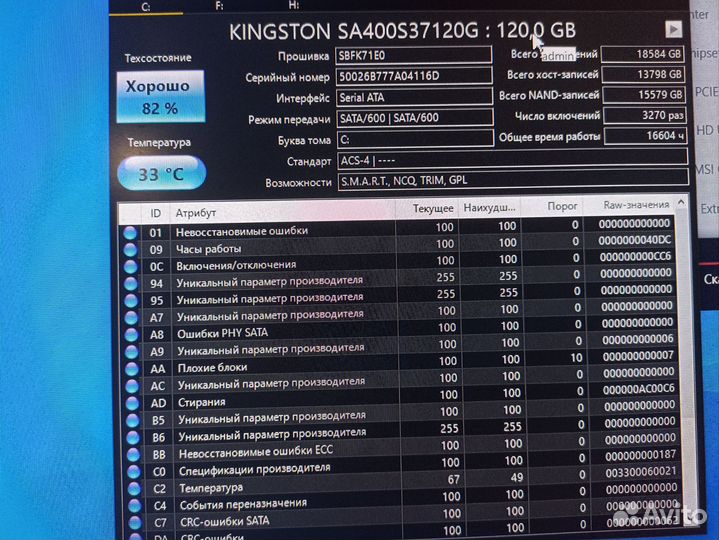719x540 pixels.
Task: Click status icon for attribute A7
Action: 132,318
